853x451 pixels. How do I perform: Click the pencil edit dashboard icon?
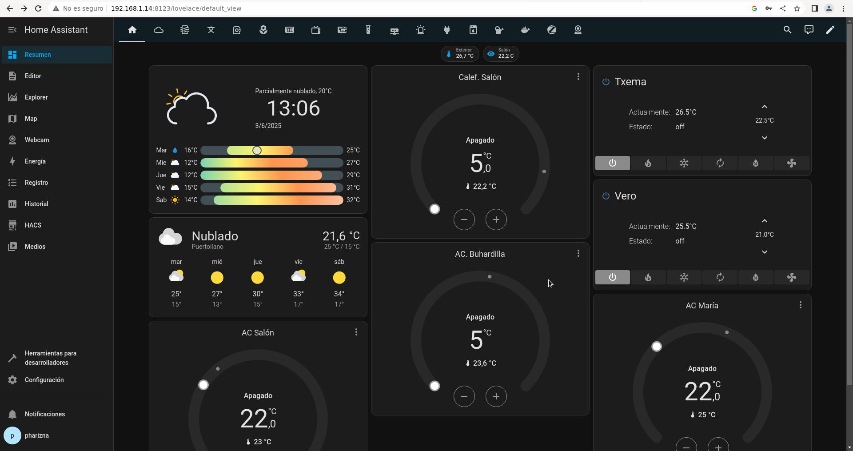pyautogui.click(x=830, y=30)
